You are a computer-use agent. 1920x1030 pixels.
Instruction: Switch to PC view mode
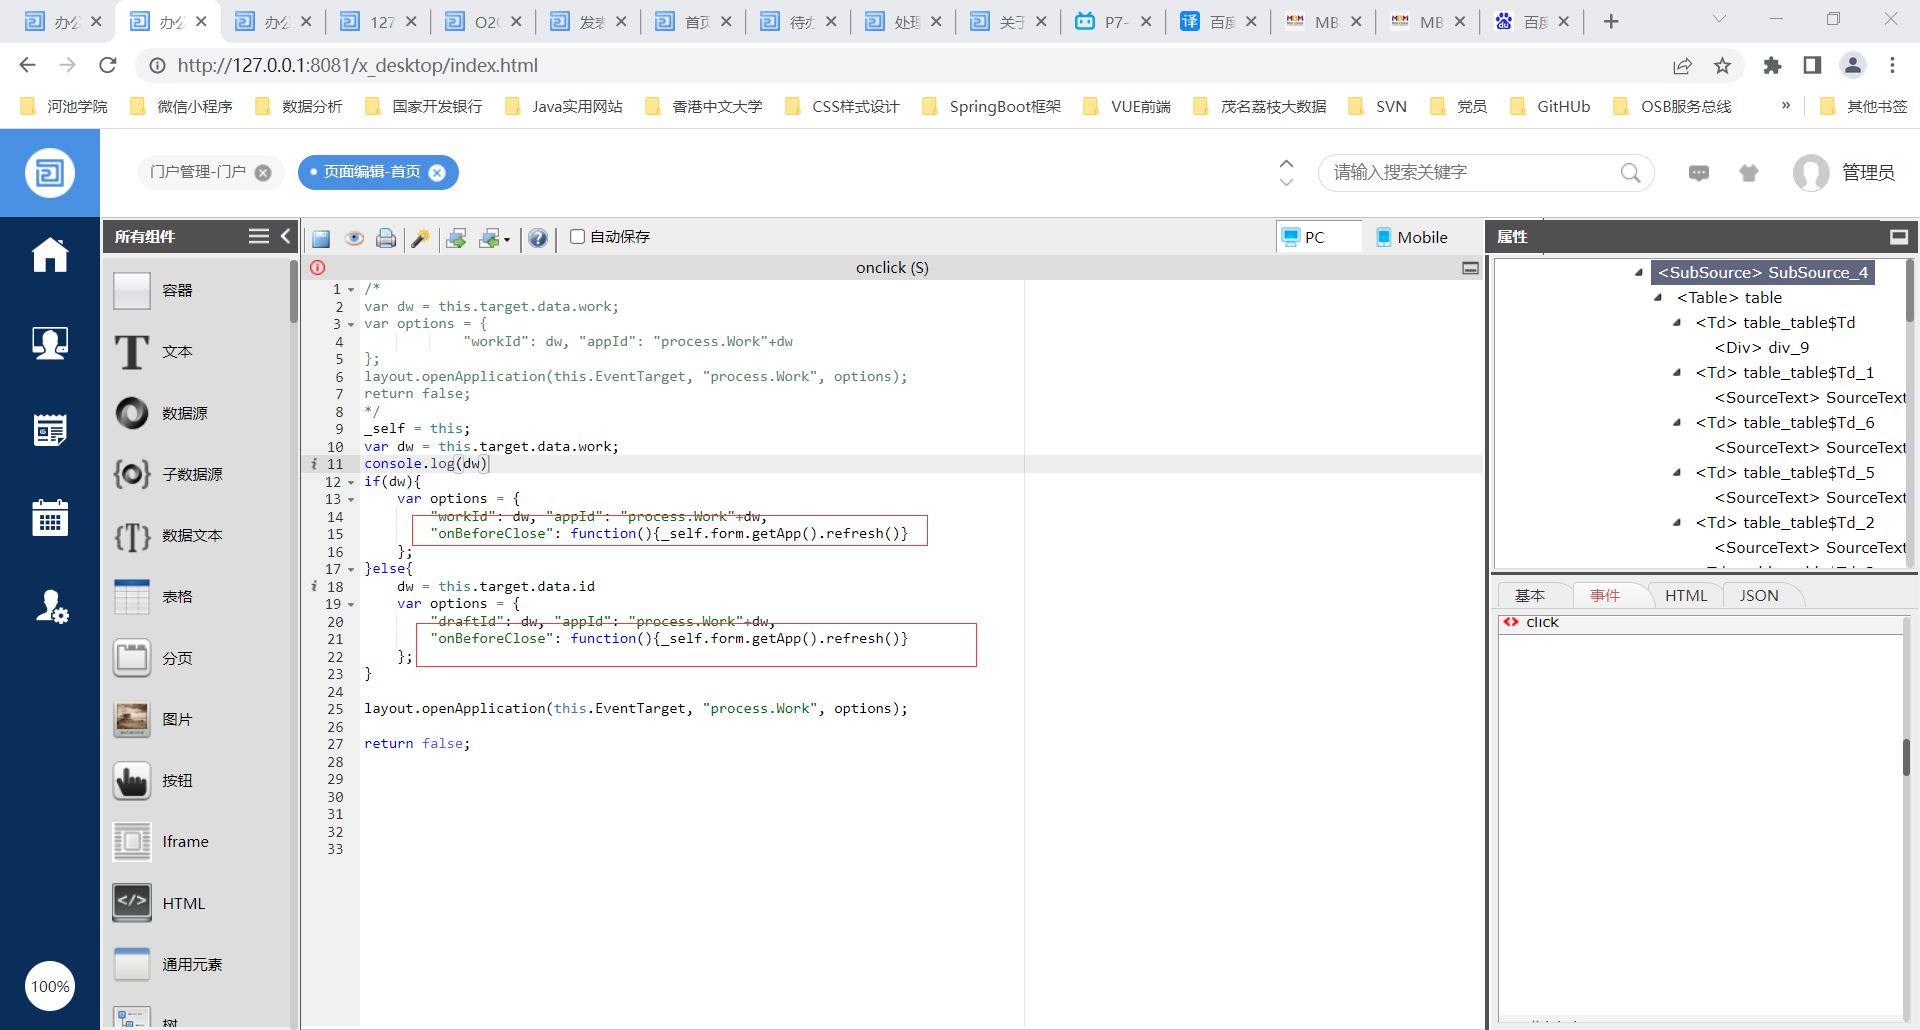coord(1303,237)
